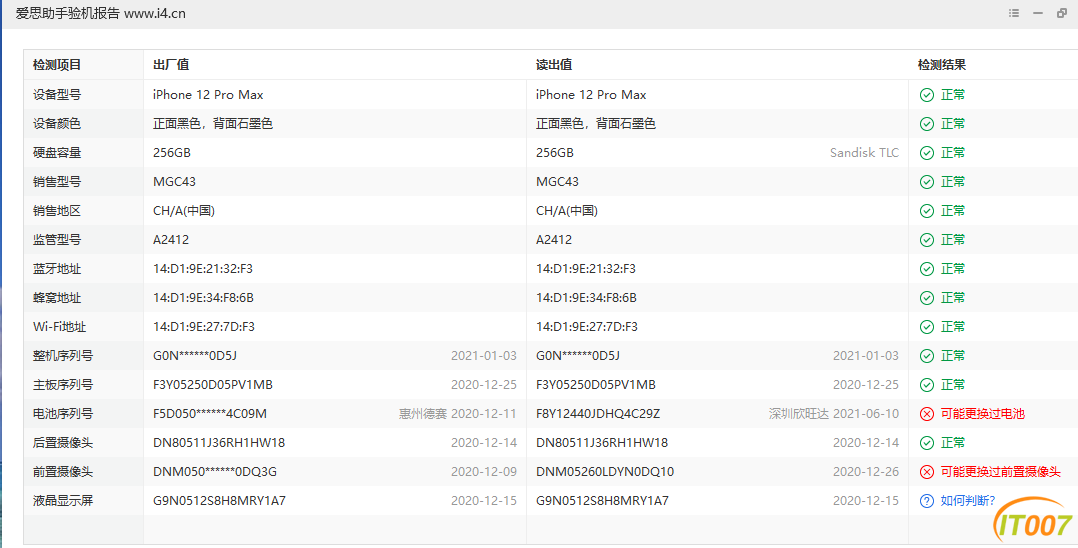Select read front camera serial DNM05260LDYN0DQ10
The width and height of the screenshot is (1078, 548).
[x=605, y=472]
